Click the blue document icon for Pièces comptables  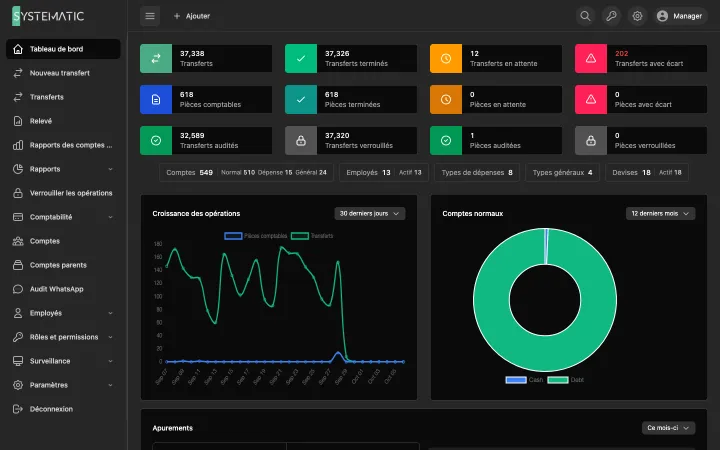(x=156, y=99)
